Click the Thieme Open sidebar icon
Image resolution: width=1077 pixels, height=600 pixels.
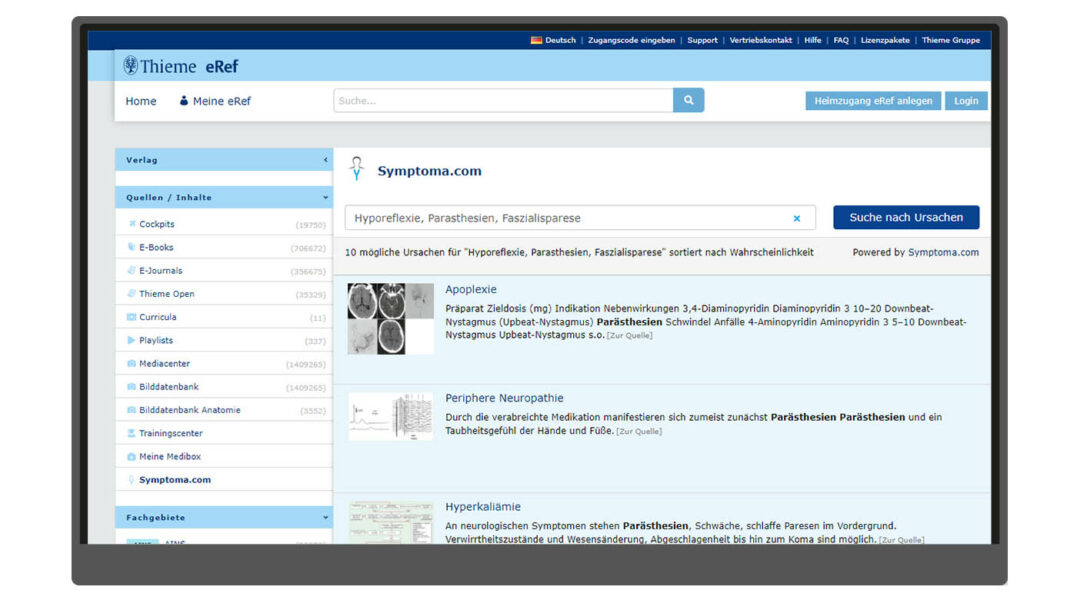point(132,294)
